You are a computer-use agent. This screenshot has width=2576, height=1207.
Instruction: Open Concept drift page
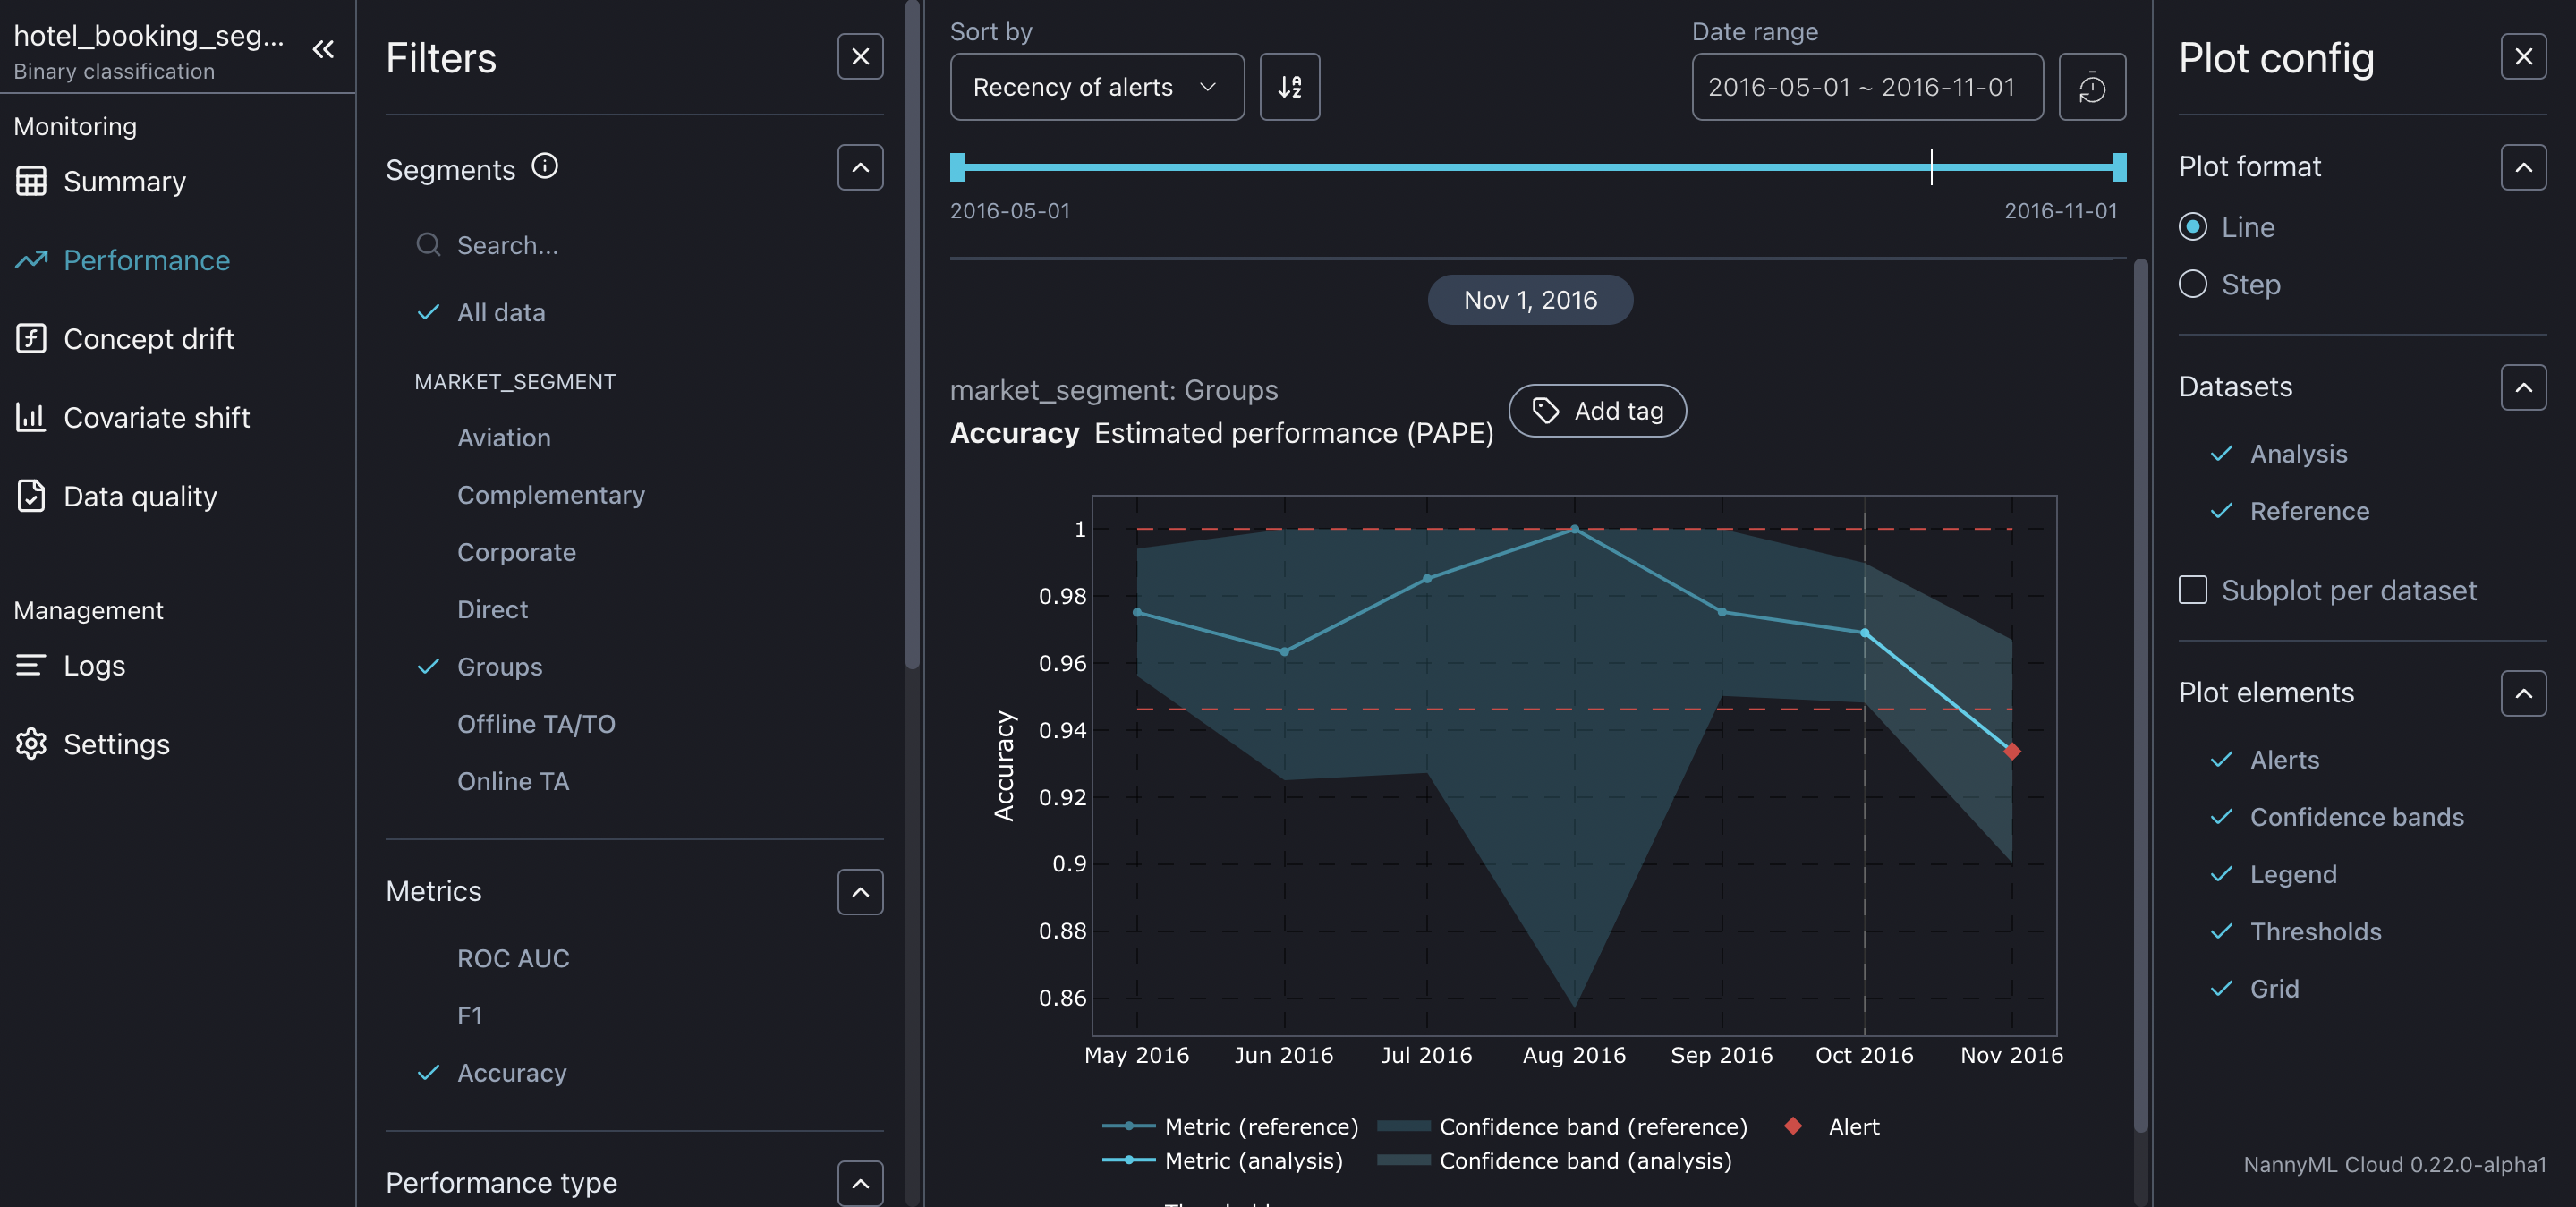(x=148, y=339)
